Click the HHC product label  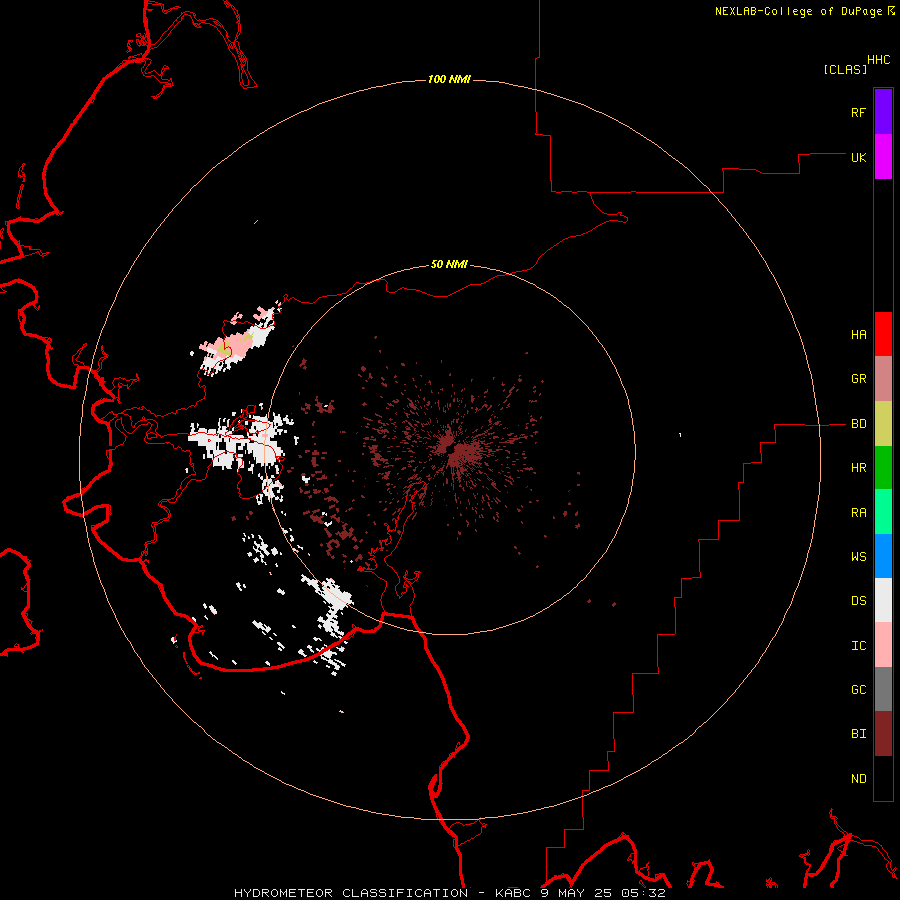(x=878, y=60)
